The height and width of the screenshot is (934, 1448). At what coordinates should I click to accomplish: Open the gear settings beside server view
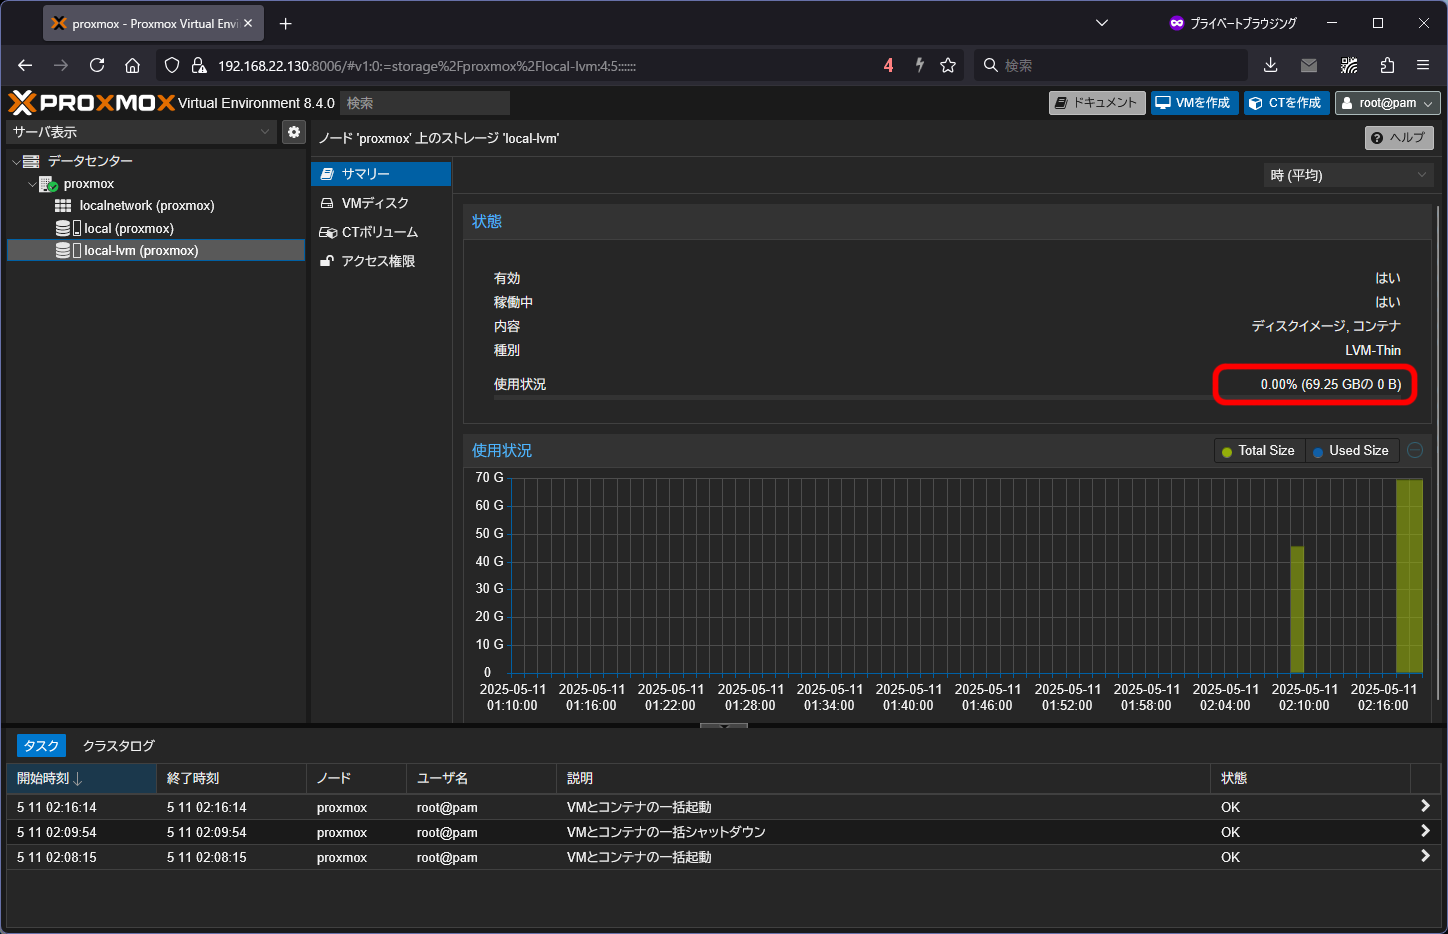pyautogui.click(x=293, y=132)
